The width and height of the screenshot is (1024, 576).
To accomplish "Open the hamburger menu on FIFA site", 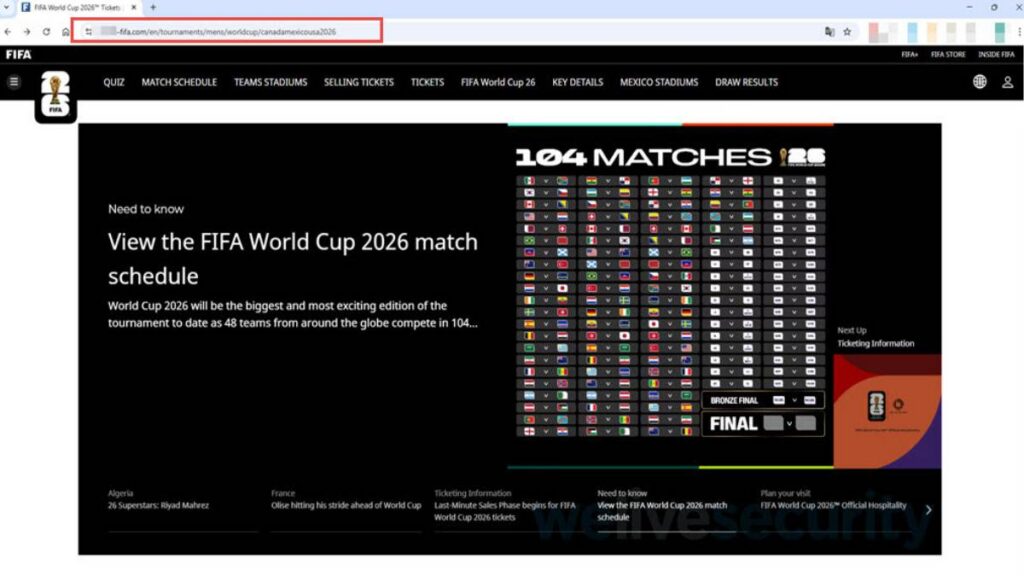I will [x=14, y=82].
